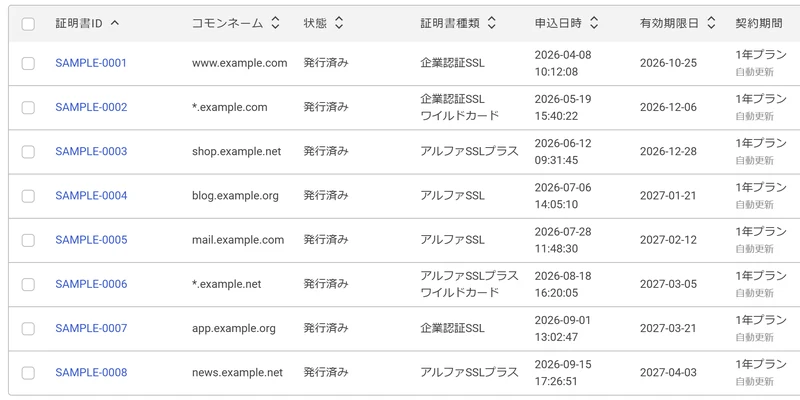Click the 証明書ID column header label
This screenshot has width=800, height=400.
(x=79, y=23)
